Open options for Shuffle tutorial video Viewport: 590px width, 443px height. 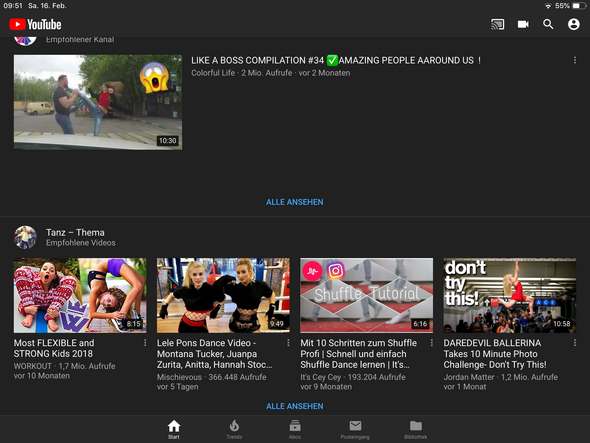432,343
